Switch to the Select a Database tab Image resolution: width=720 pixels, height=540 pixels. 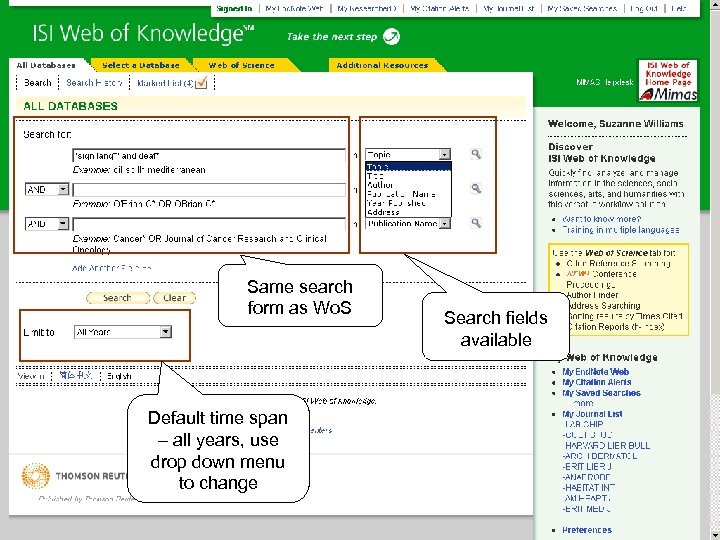point(141,65)
